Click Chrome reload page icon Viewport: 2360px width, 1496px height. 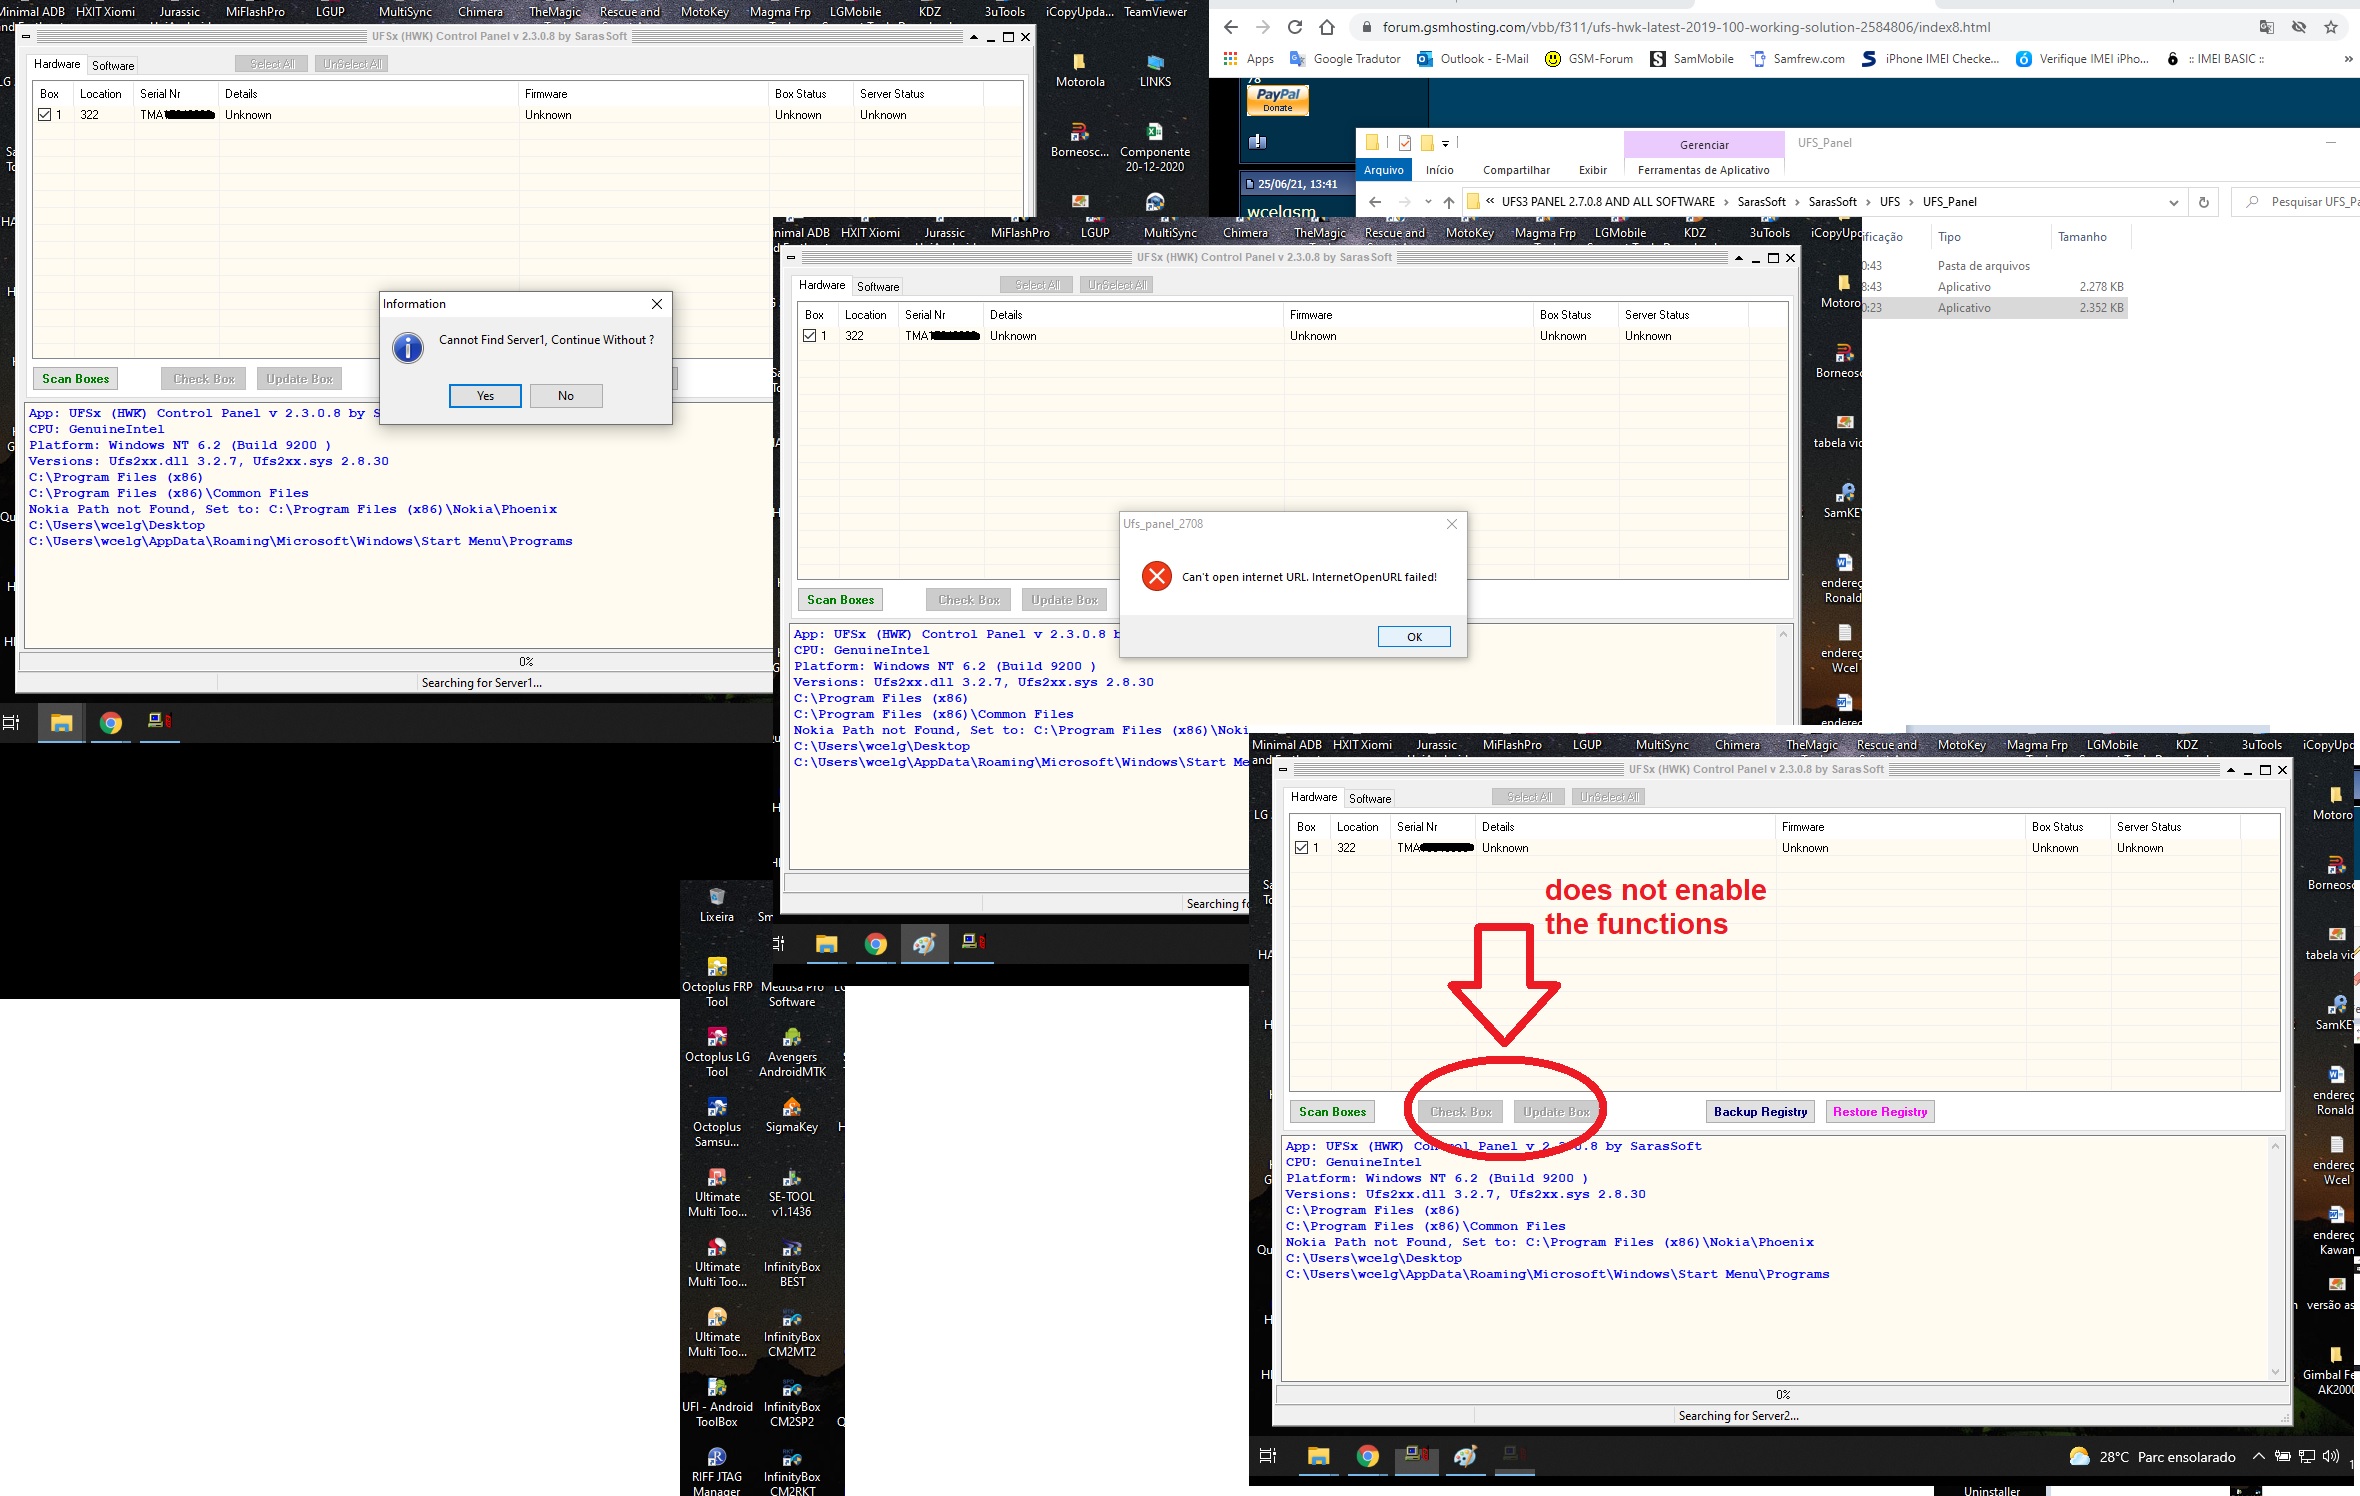(1295, 27)
